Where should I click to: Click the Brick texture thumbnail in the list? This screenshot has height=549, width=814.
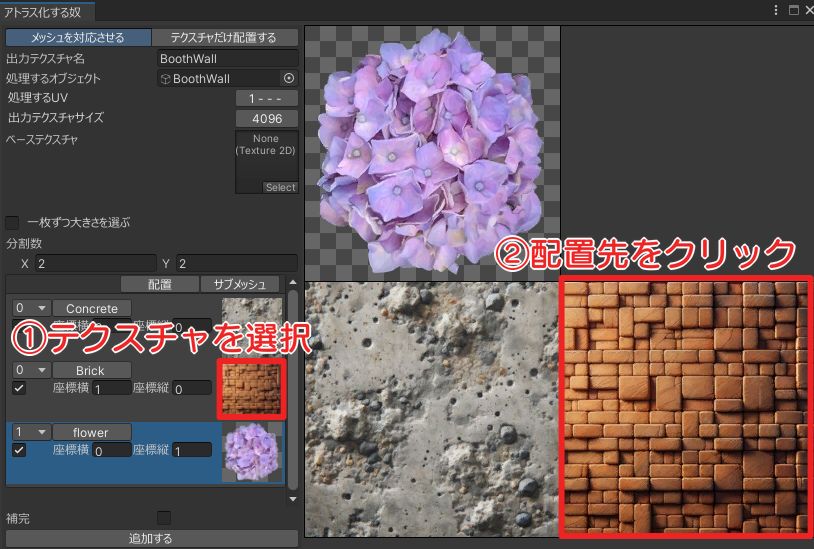(252, 388)
